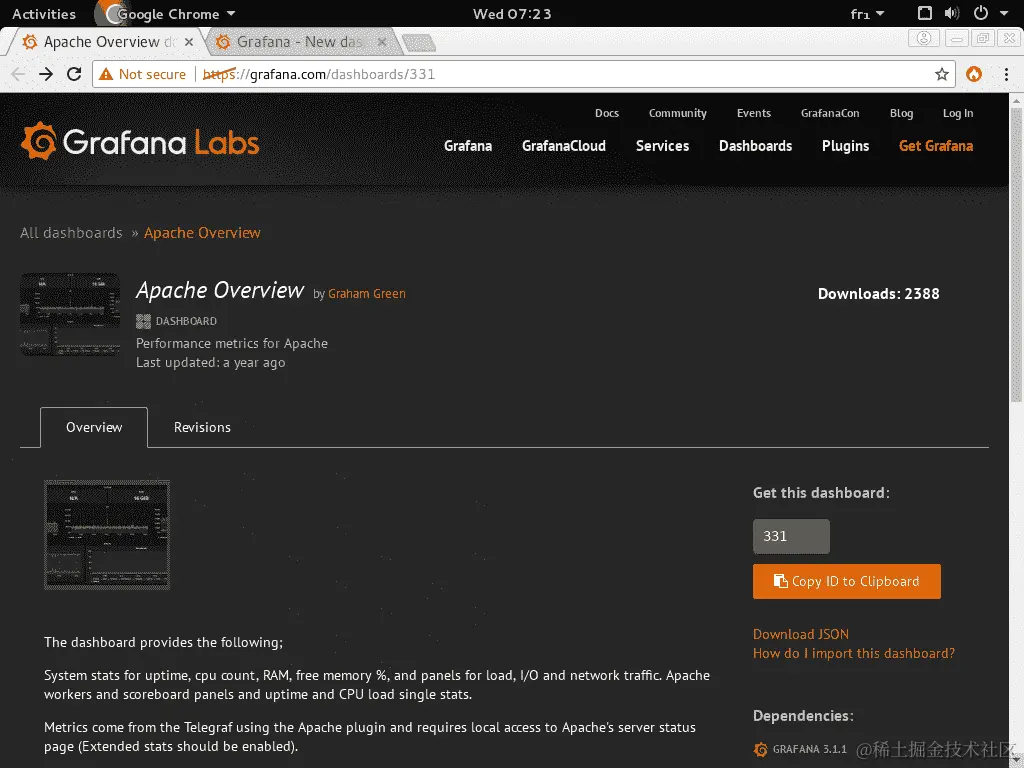
Task: Click the Chrome profile icon
Action: click(923, 39)
